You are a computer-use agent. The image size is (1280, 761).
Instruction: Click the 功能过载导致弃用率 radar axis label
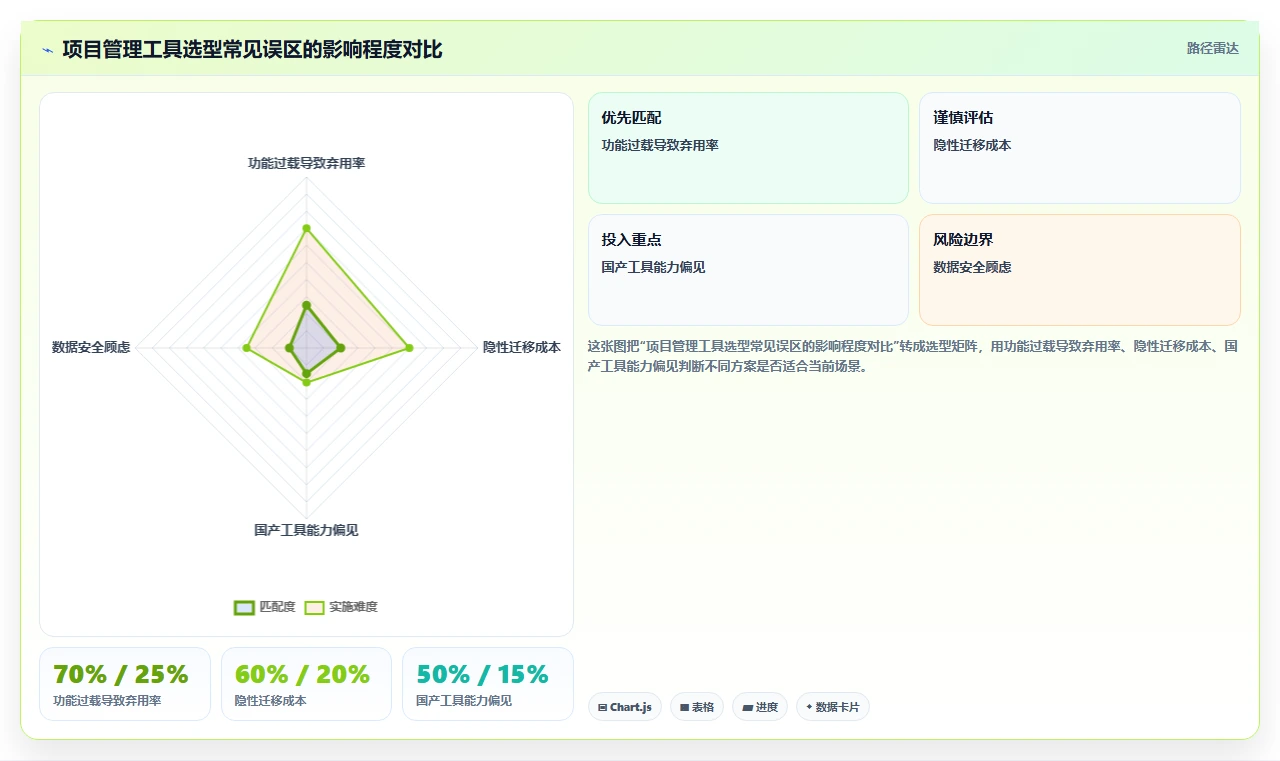[x=306, y=163]
